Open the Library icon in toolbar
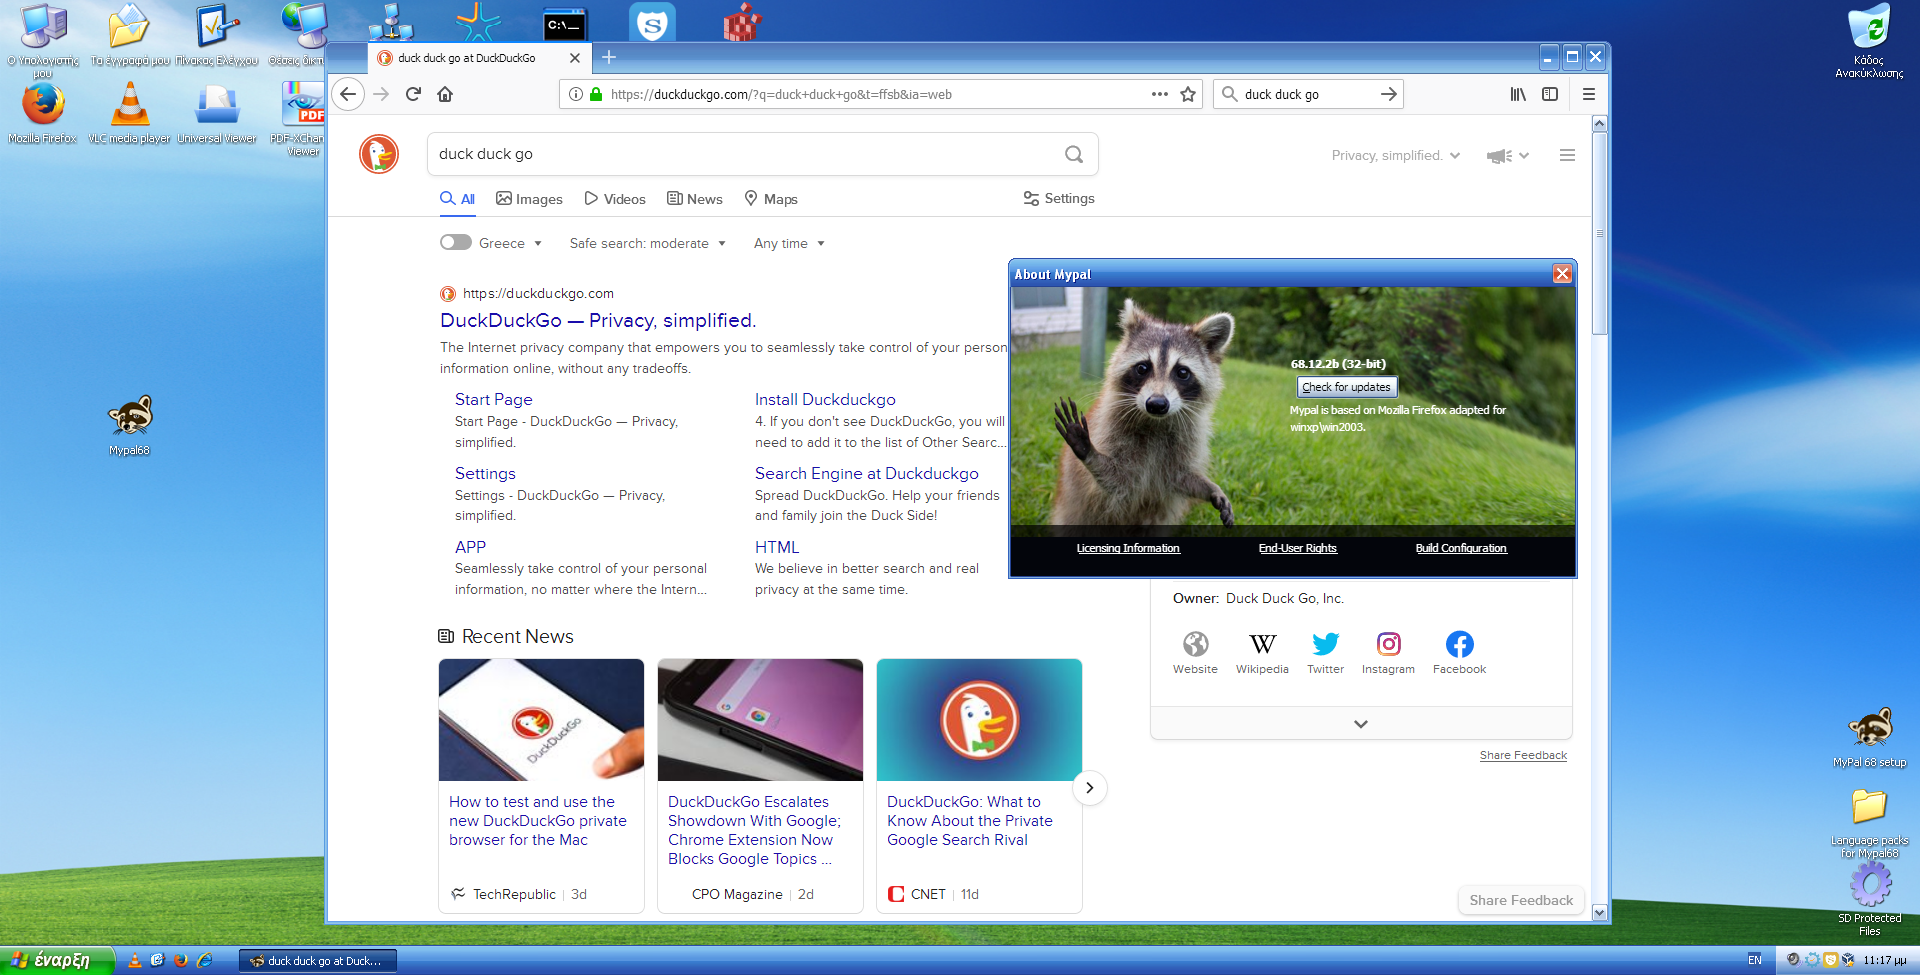 [1517, 94]
